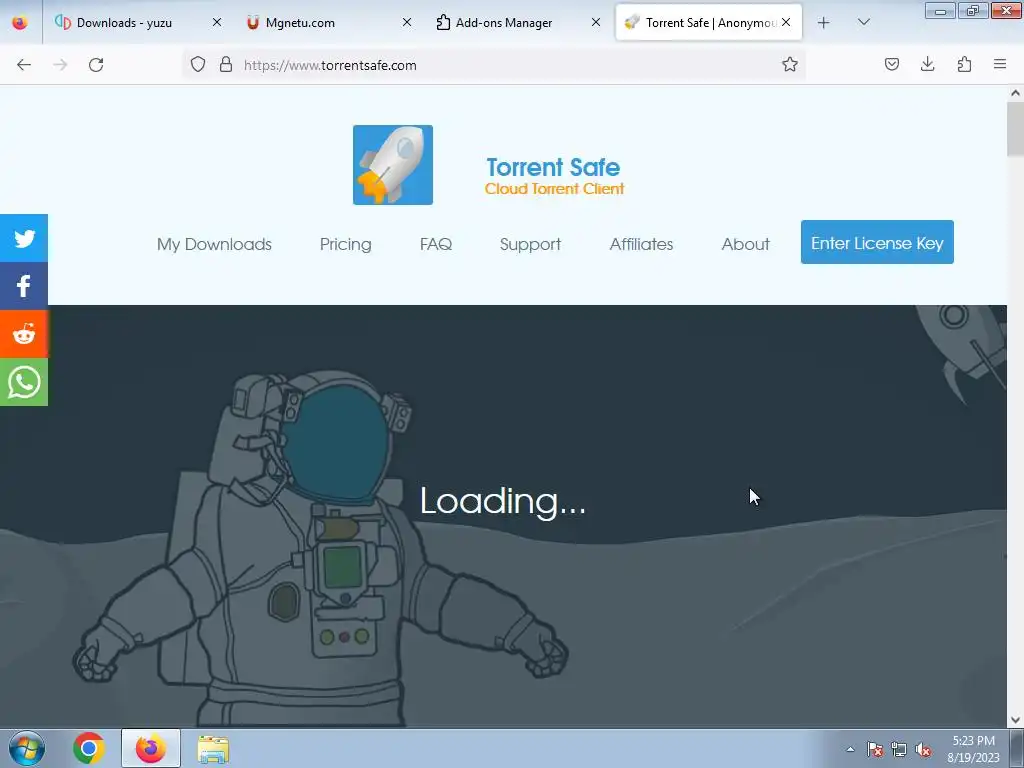Image resolution: width=1024 pixels, height=768 pixels.
Task: Open the Windows Start menu
Action: tap(27, 748)
